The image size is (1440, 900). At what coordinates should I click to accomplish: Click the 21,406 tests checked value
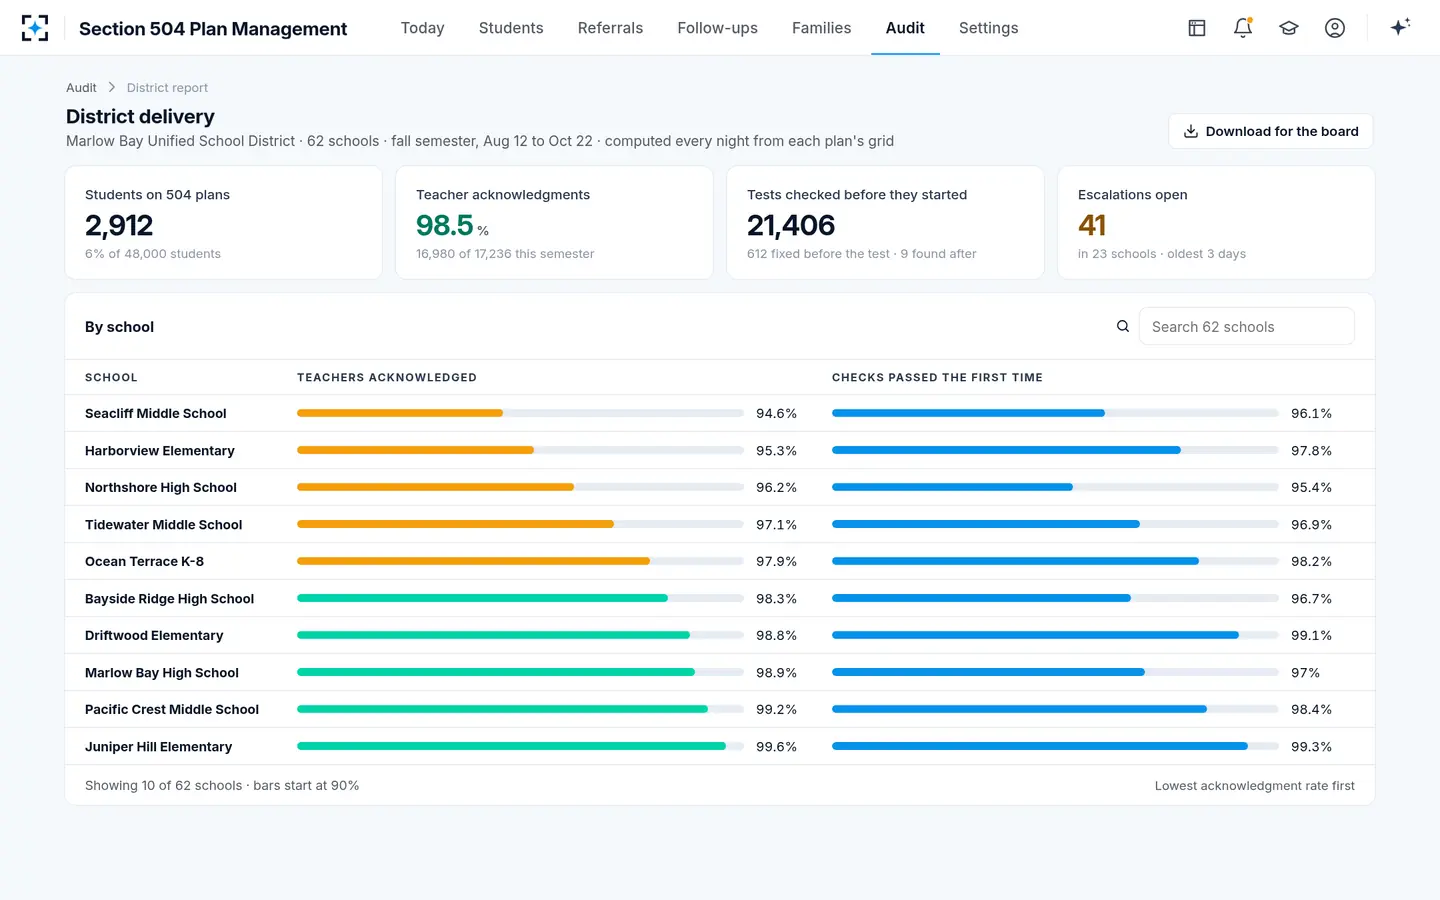pyautogui.click(x=791, y=226)
